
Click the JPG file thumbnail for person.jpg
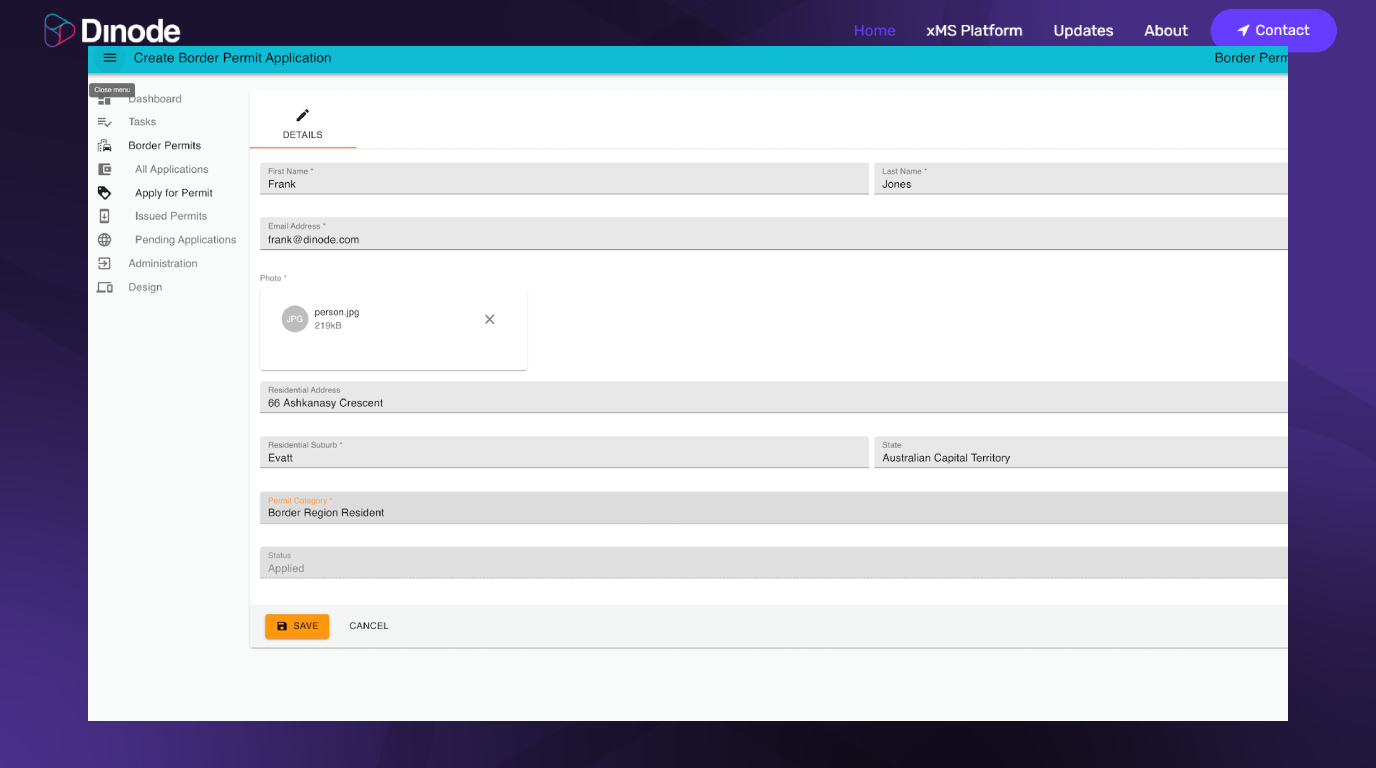[x=294, y=318]
